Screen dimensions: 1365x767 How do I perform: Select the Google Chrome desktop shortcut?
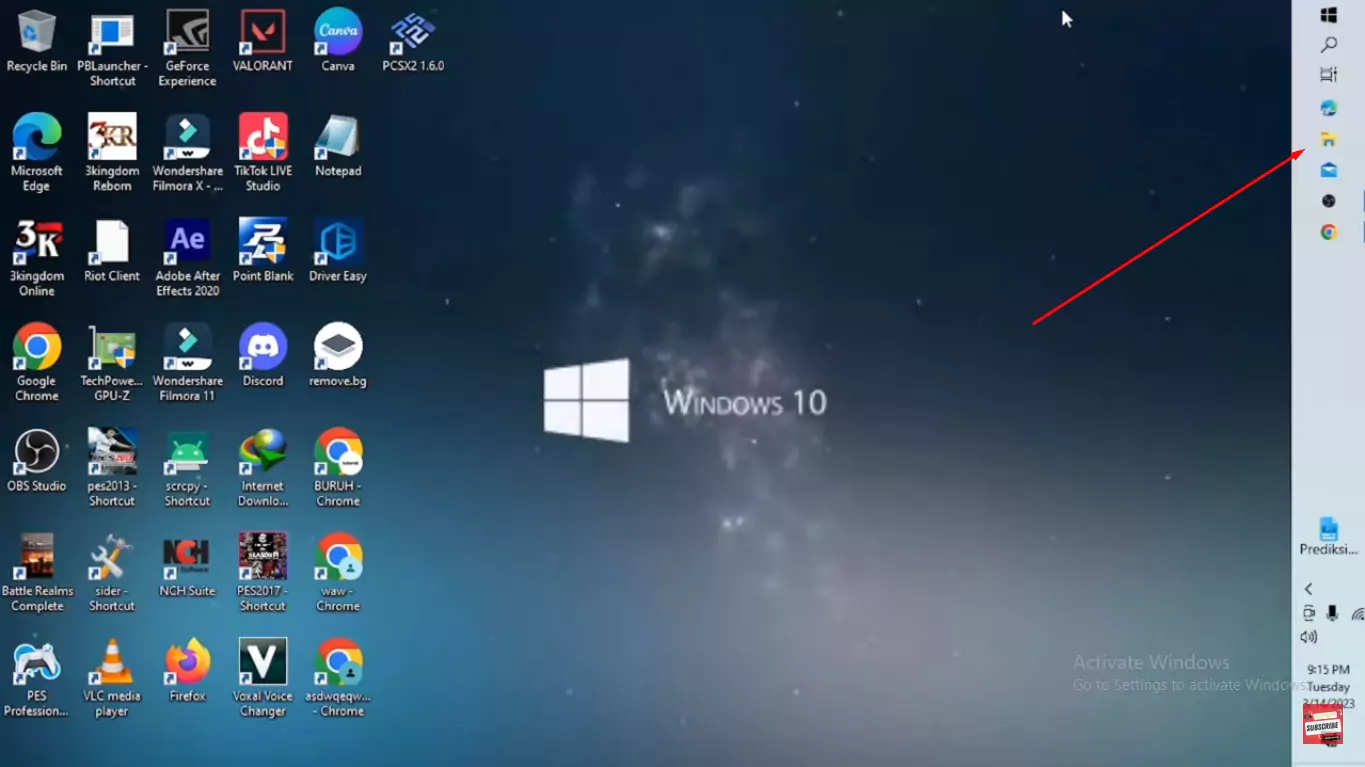click(37, 364)
